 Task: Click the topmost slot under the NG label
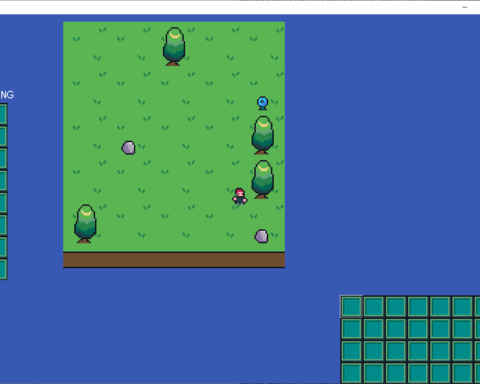[3, 114]
